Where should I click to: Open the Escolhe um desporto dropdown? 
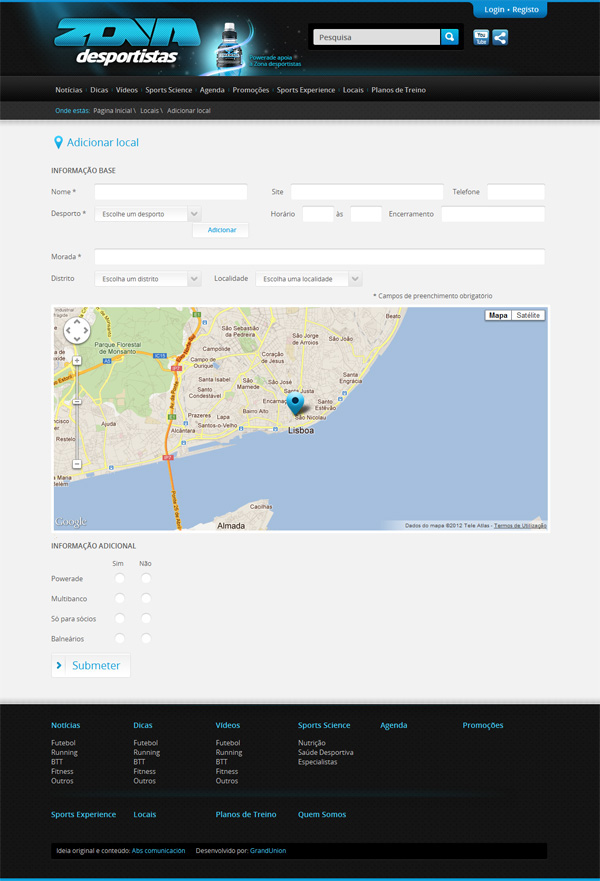(x=148, y=214)
